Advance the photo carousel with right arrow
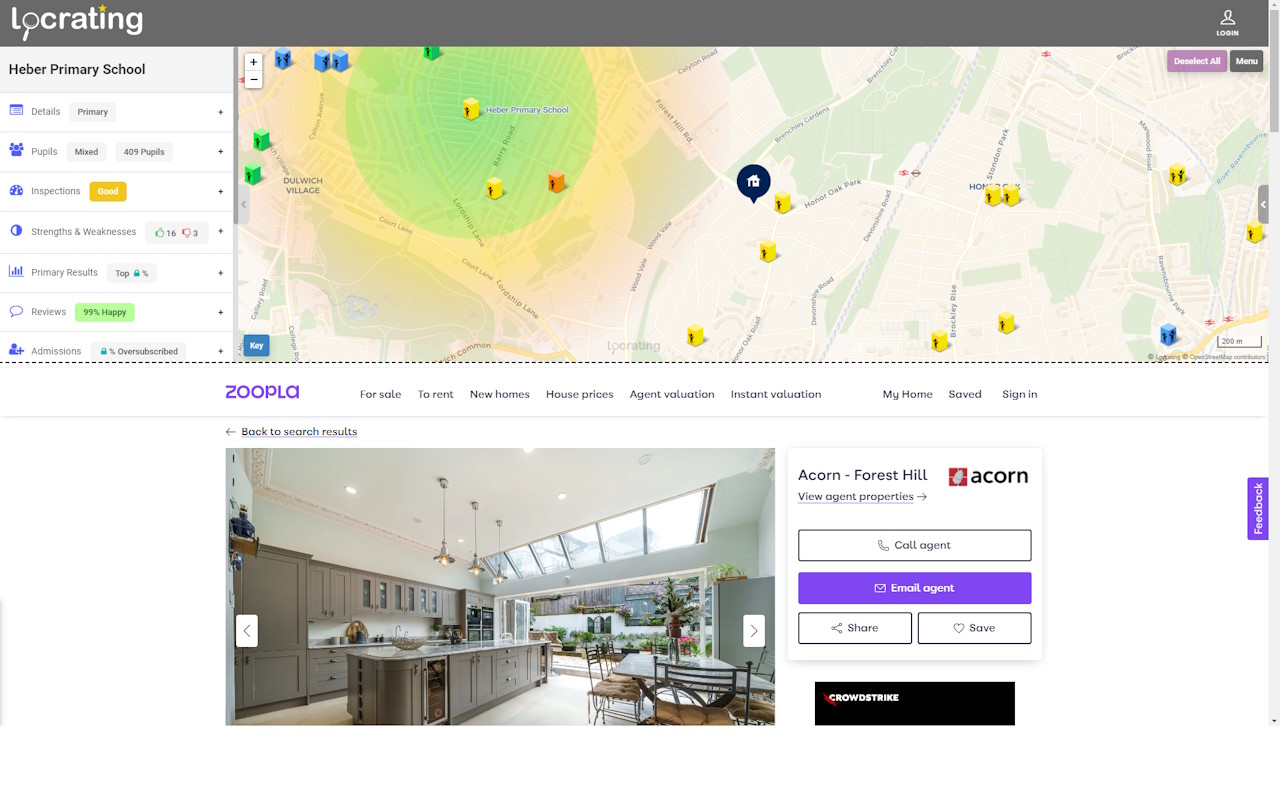 [x=754, y=631]
